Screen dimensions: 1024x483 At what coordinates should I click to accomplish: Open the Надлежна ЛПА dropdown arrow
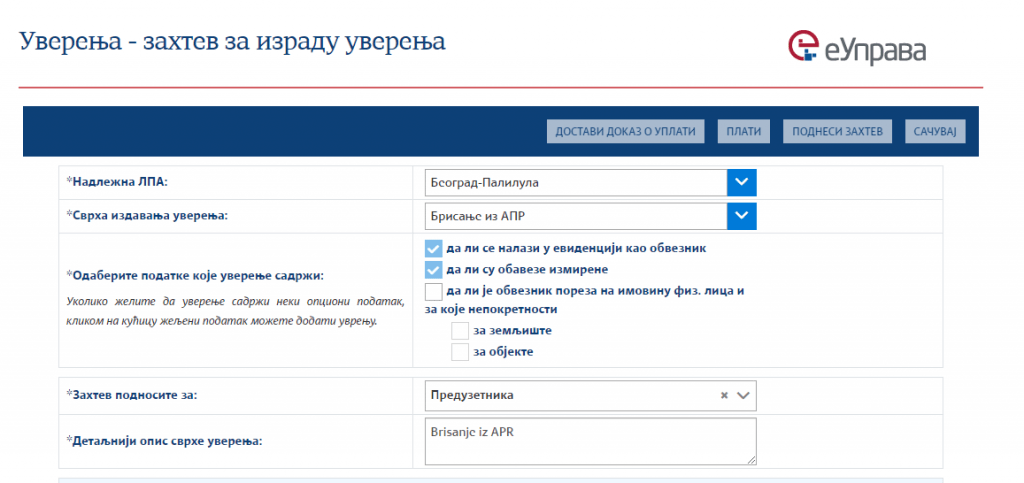[x=742, y=183]
